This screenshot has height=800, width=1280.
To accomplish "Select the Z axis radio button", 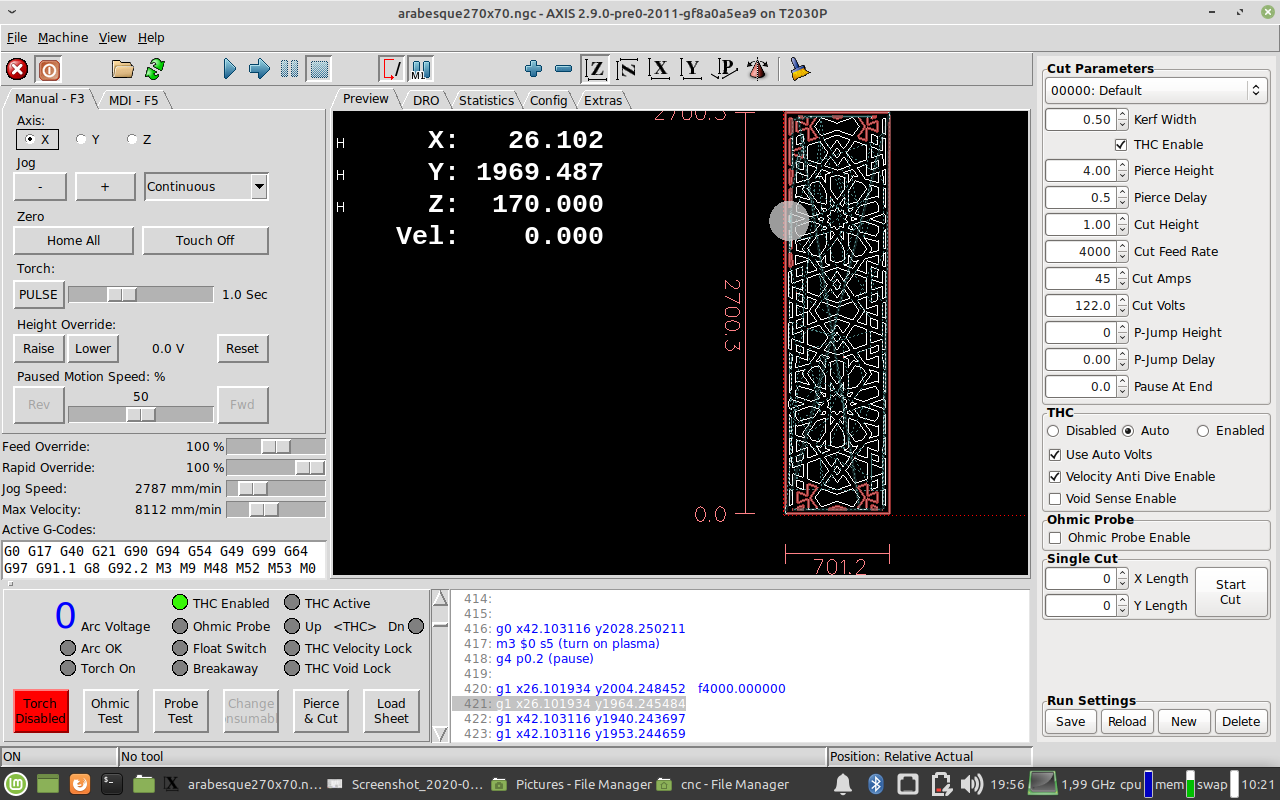I will (139, 140).
